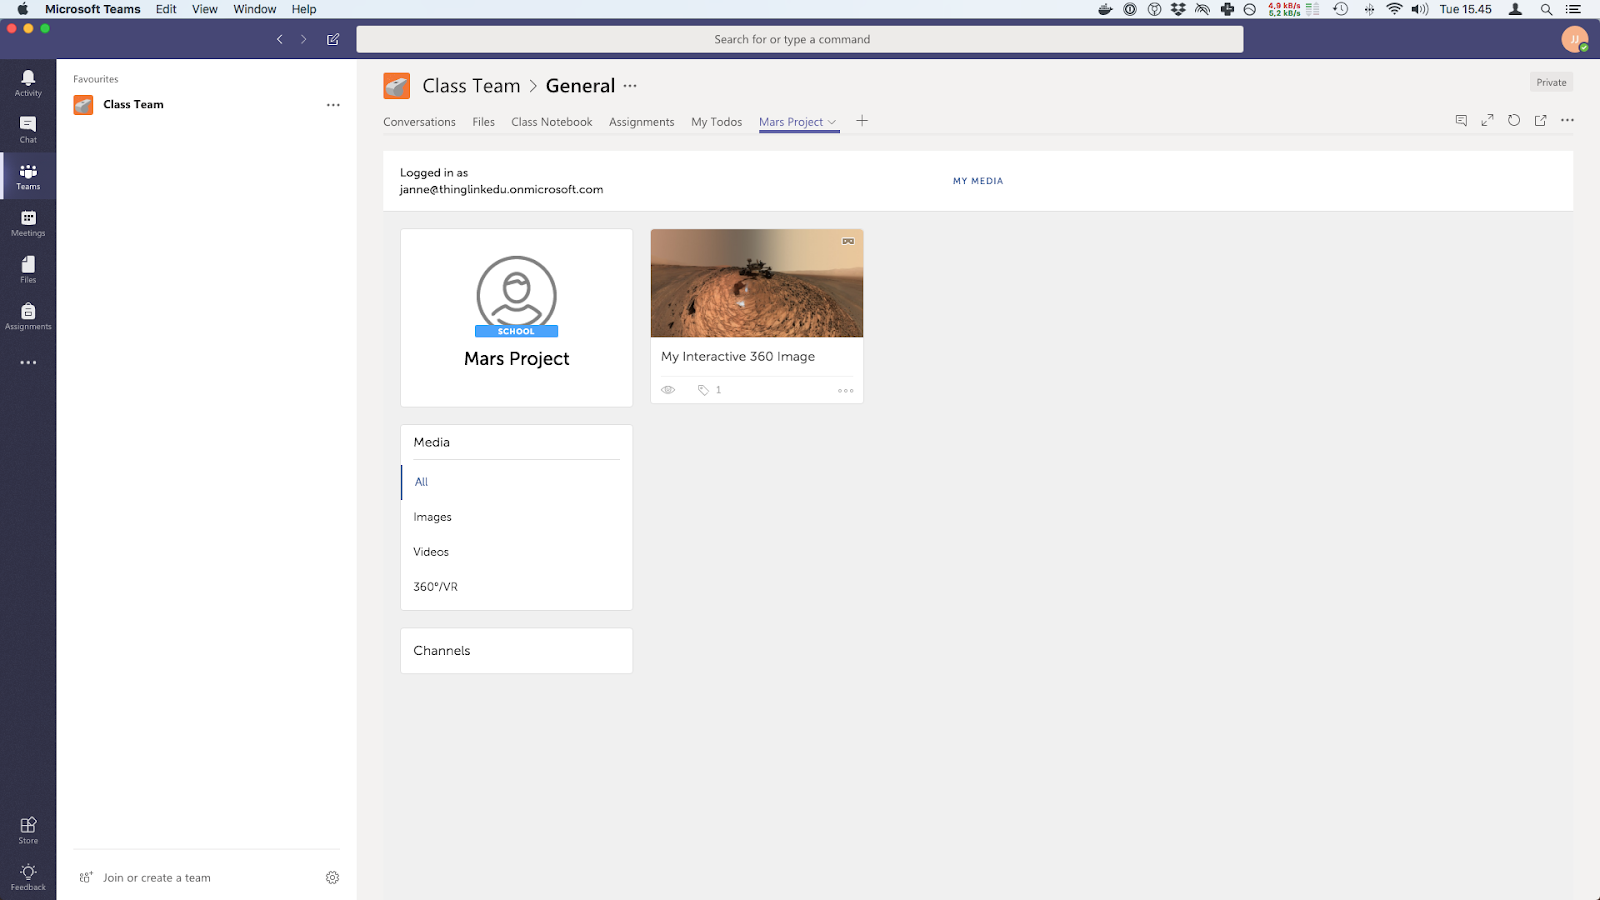Go back with the left arrow
This screenshot has width=1600, height=900.
(280, 39)
